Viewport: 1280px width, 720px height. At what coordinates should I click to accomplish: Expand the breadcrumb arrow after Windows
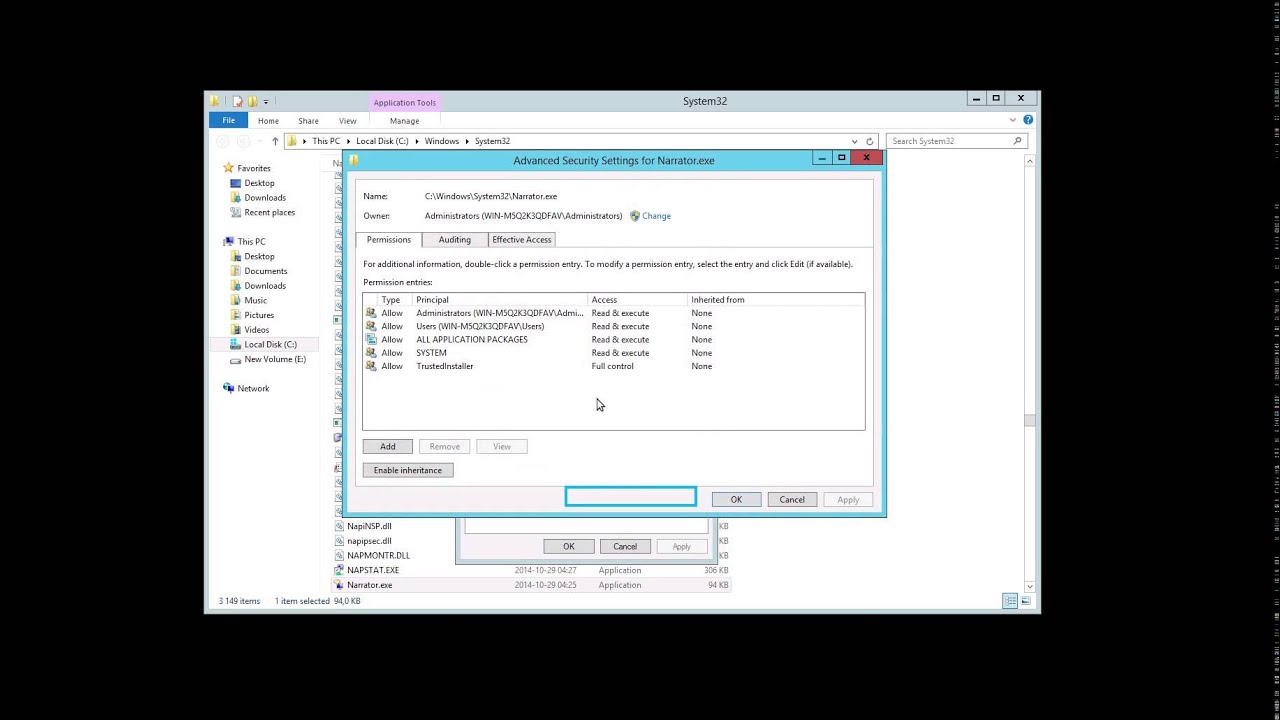pyautogui.click(x=467, y=141)
